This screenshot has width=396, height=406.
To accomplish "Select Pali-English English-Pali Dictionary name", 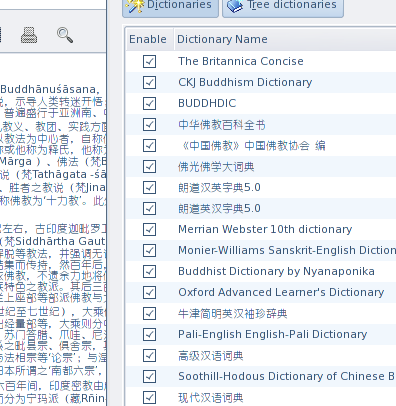I will point(273,334).
